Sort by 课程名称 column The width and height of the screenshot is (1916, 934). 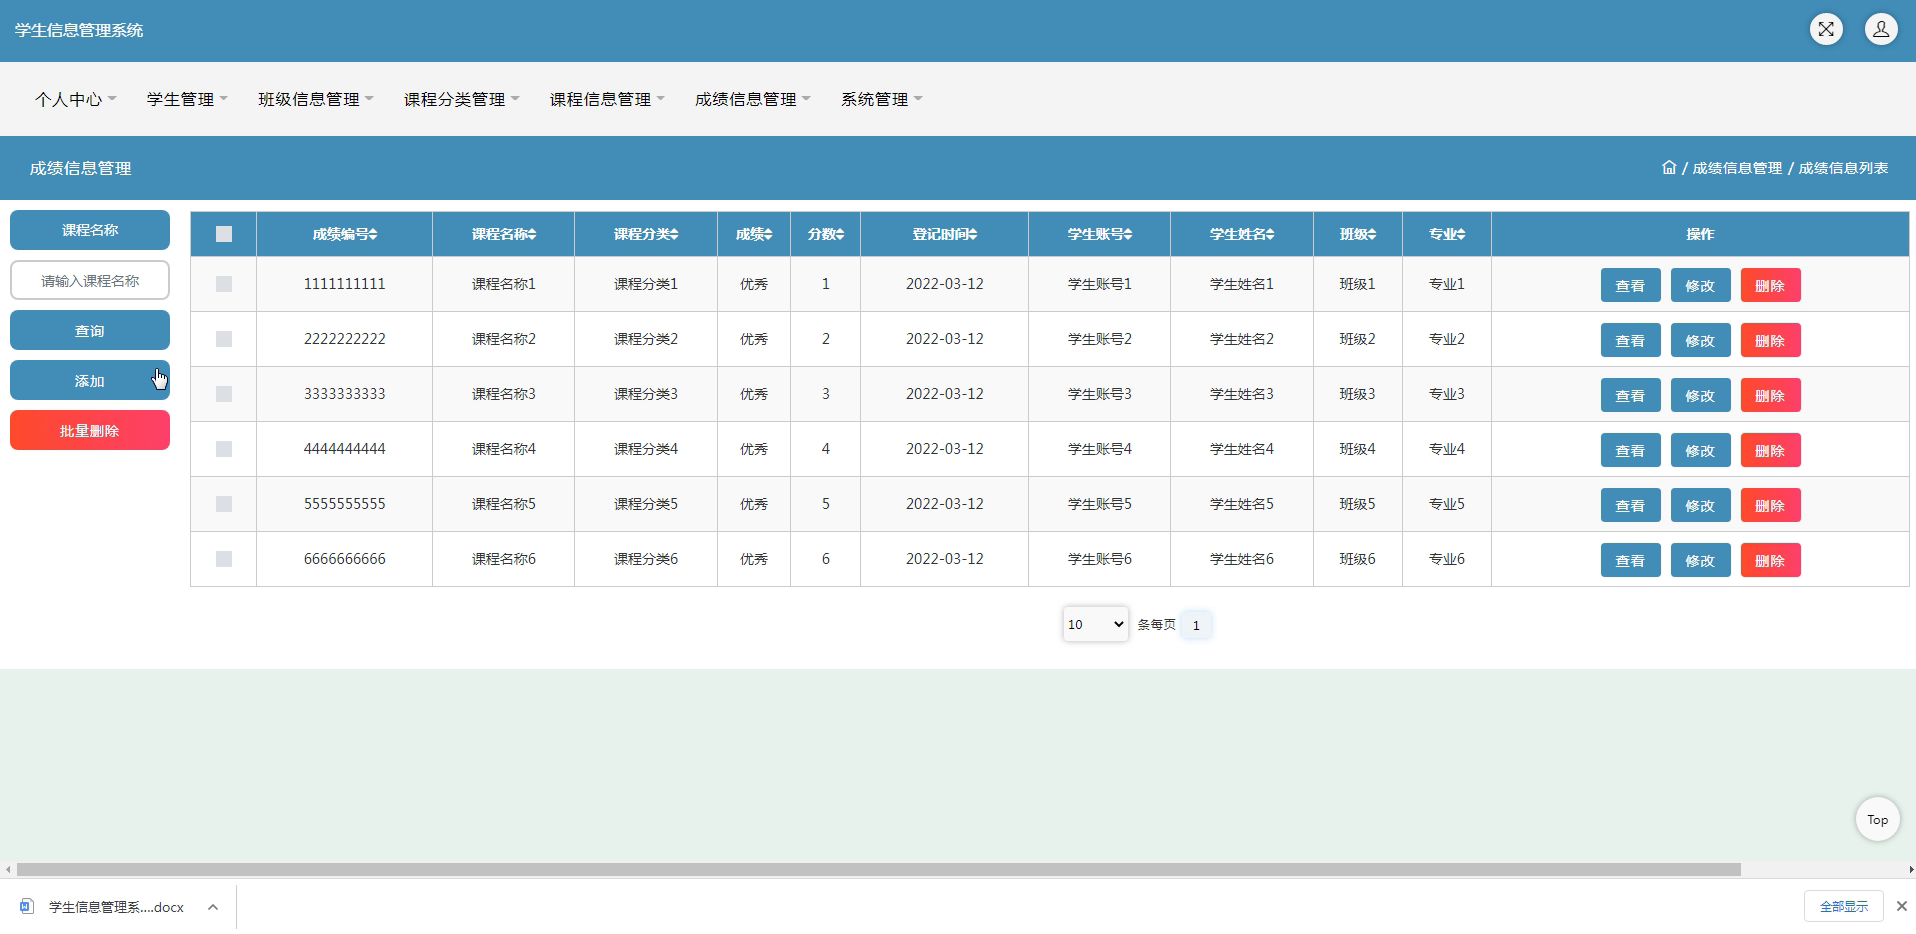tap(504, 234)
